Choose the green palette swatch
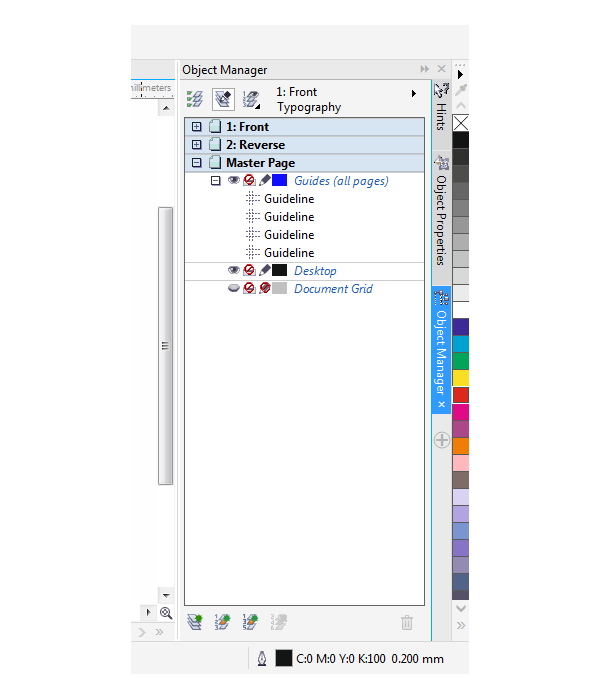The width and height of the screenshot is (600, 700). click(x=461, y=361)
